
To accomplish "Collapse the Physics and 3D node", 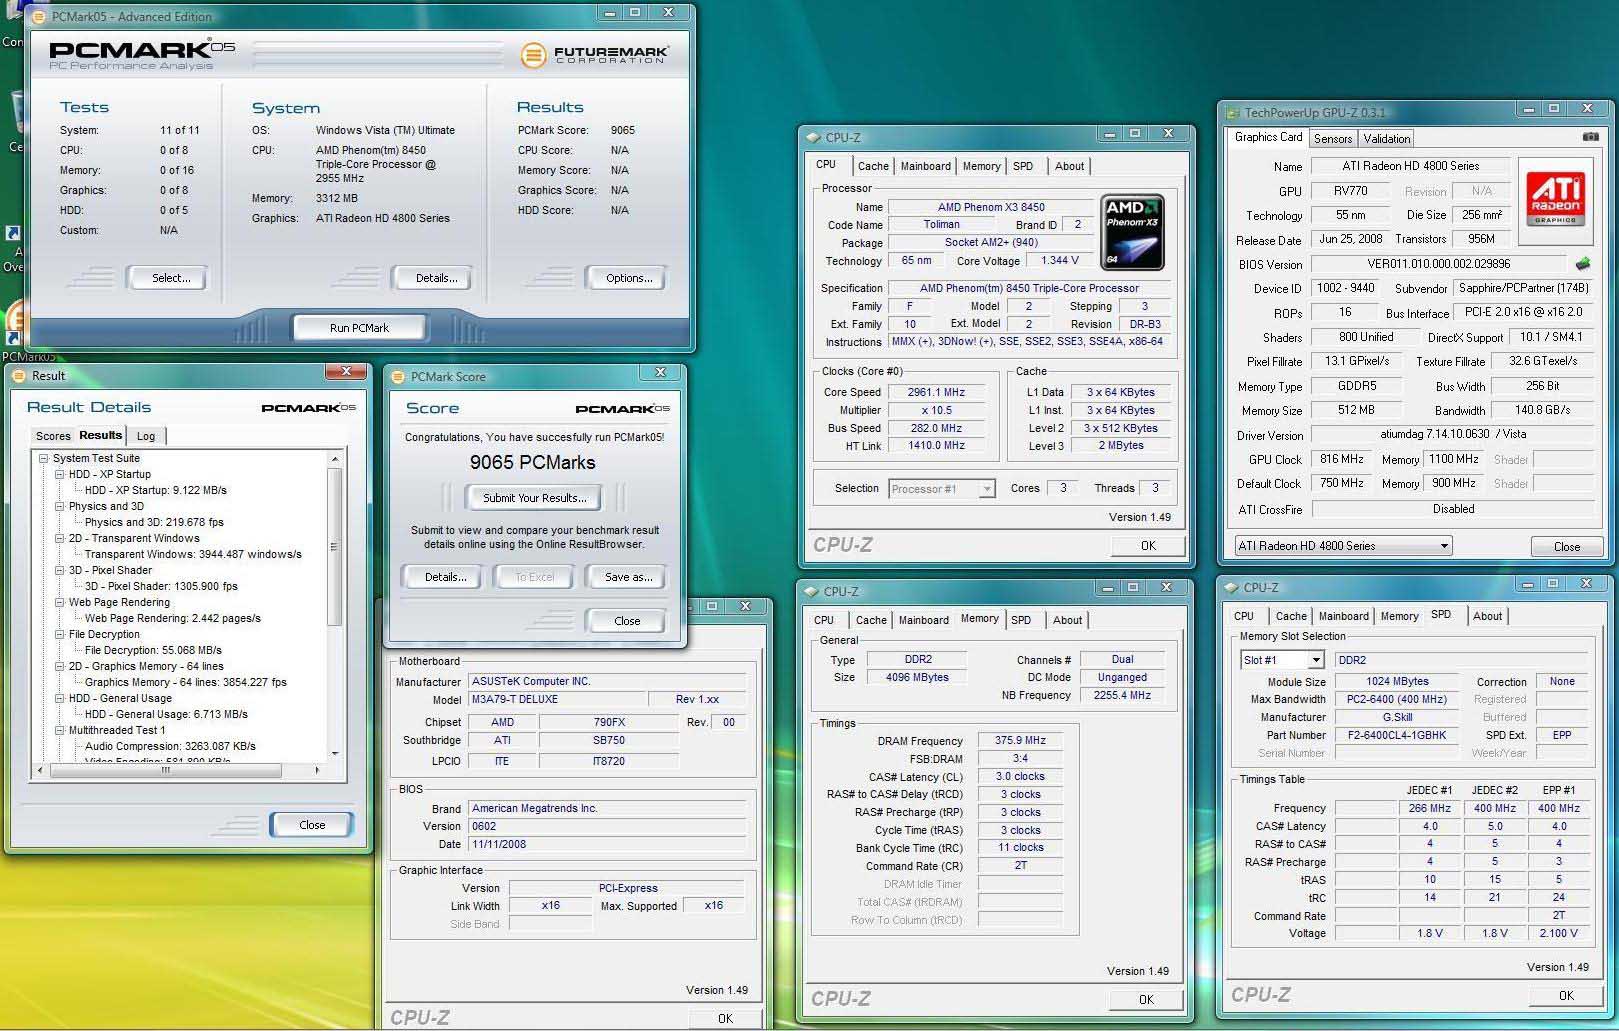I will [x=60, y=506].
